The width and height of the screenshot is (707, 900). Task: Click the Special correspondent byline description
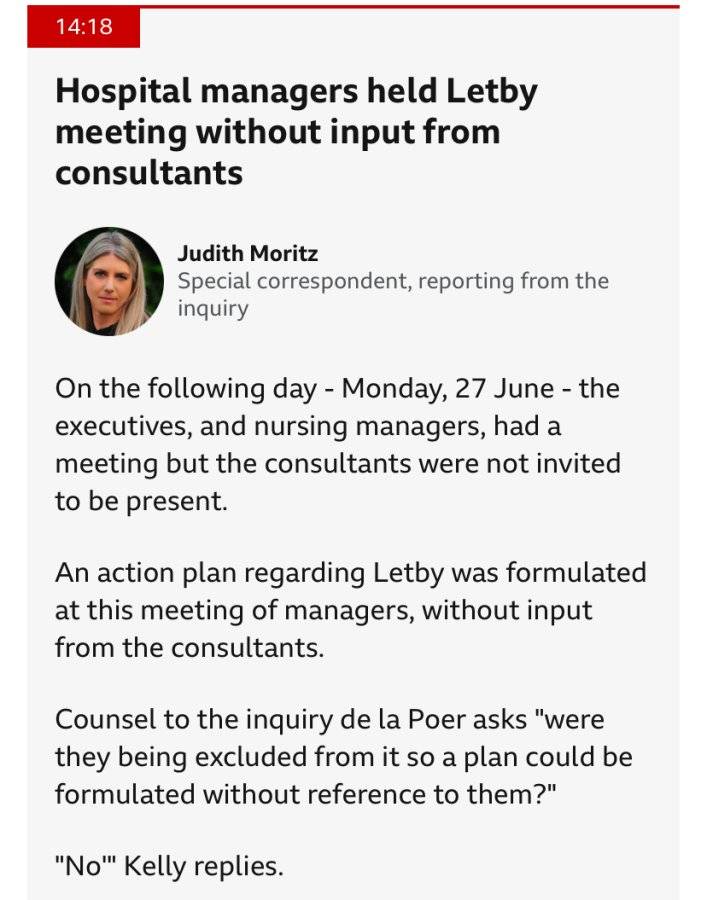click(x=393, y=294)
